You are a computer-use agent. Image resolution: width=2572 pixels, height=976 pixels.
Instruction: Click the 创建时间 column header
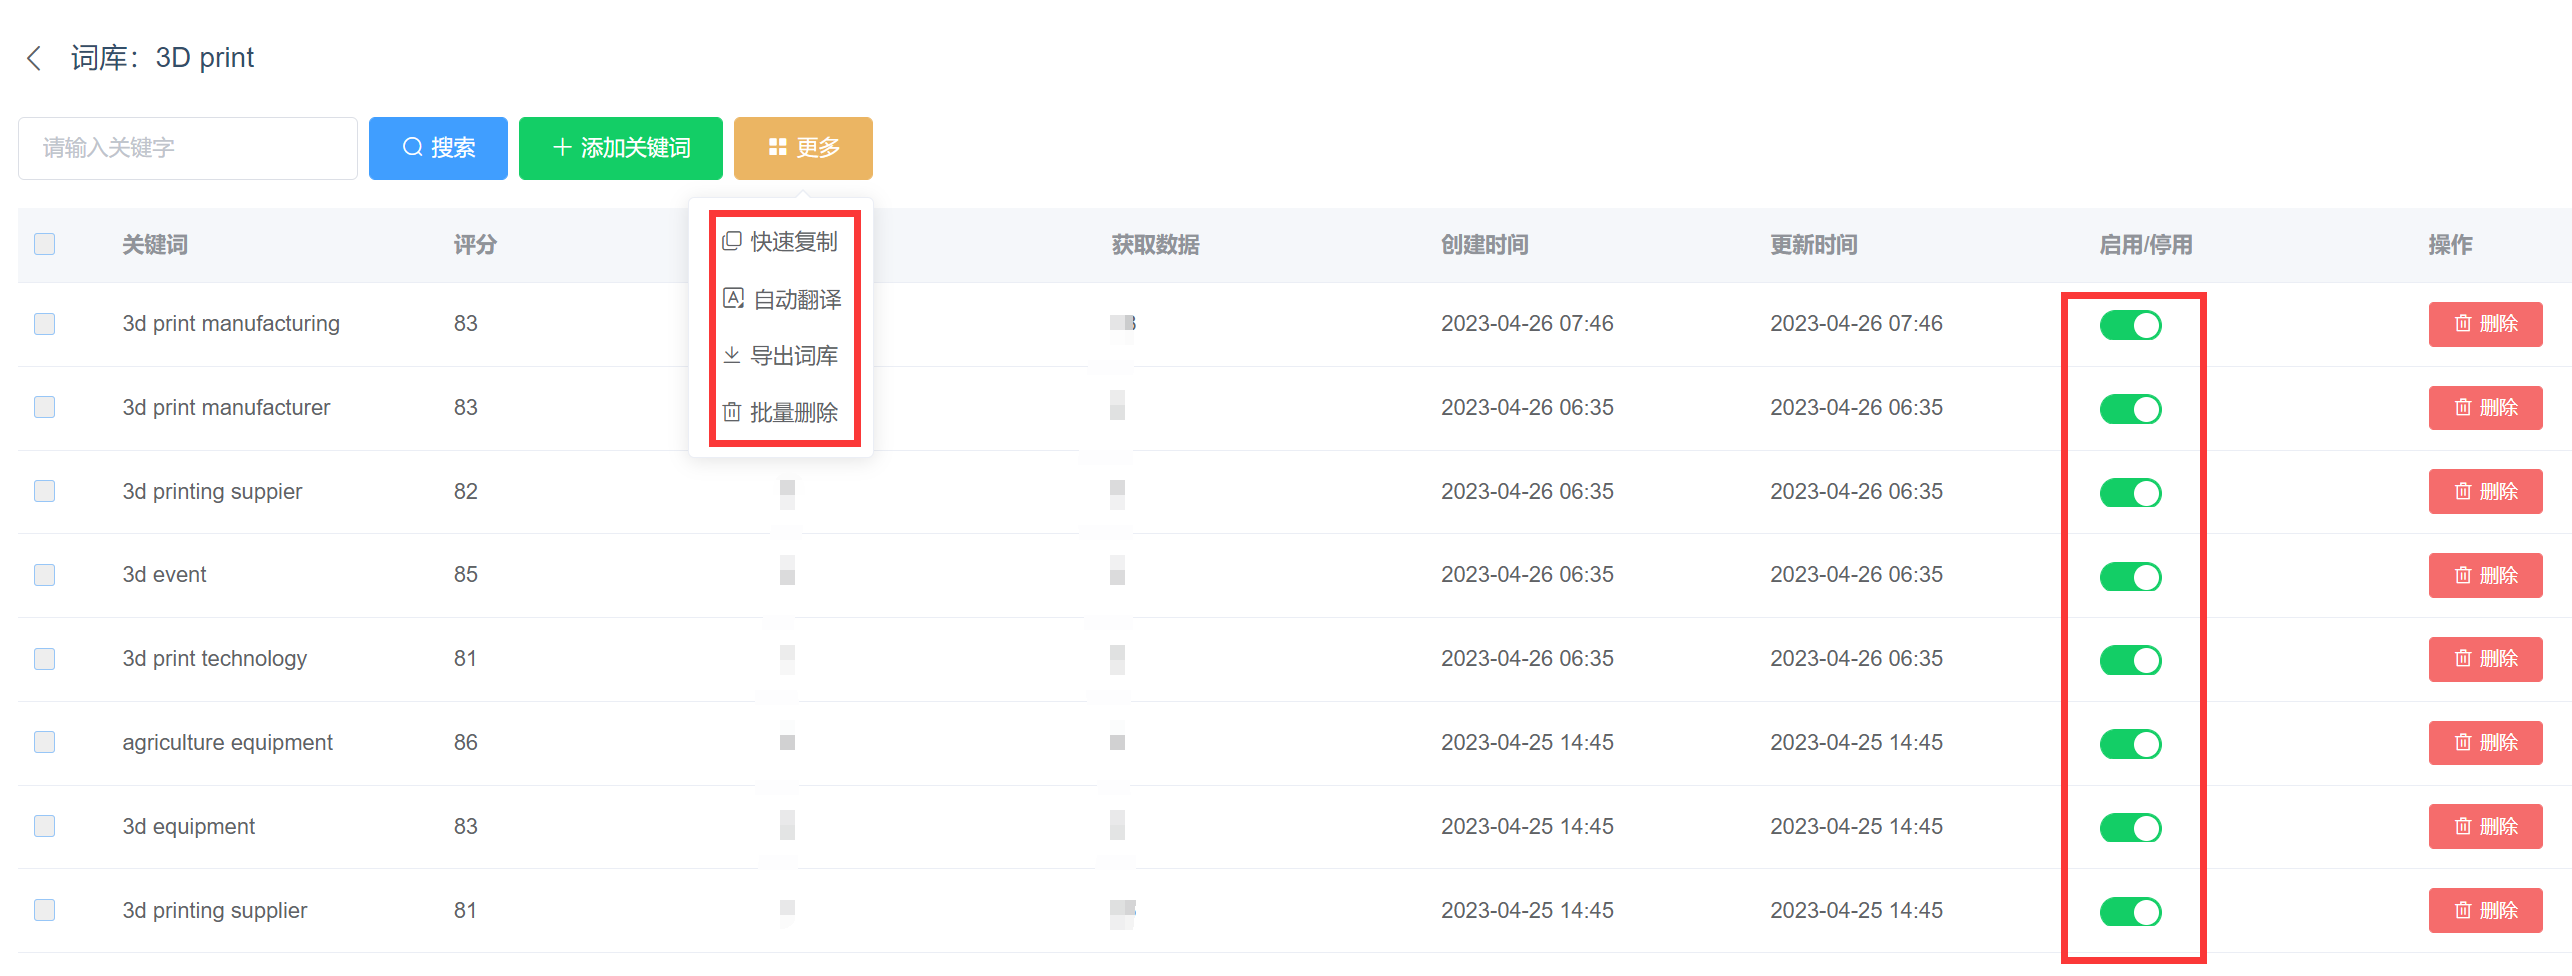point(1484,245)
